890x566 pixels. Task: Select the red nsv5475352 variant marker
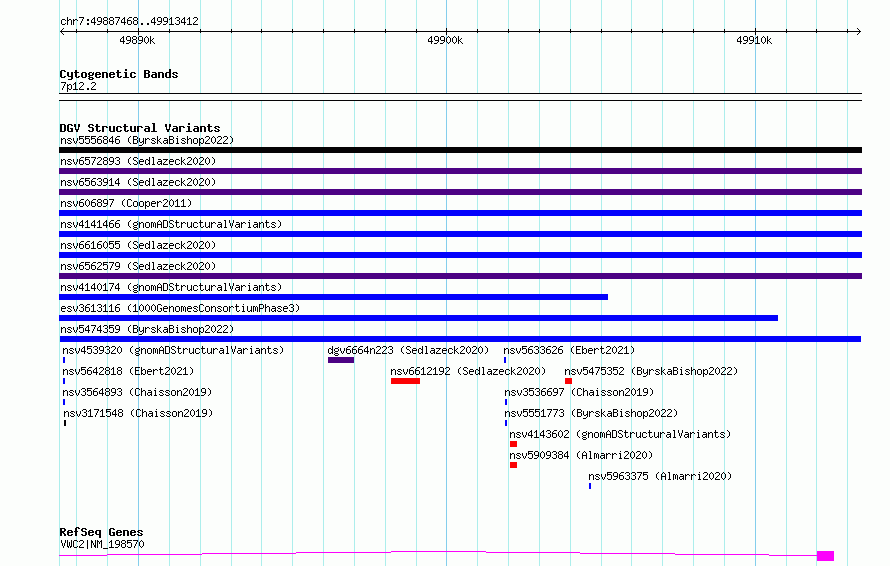click(x=568, y=381)
